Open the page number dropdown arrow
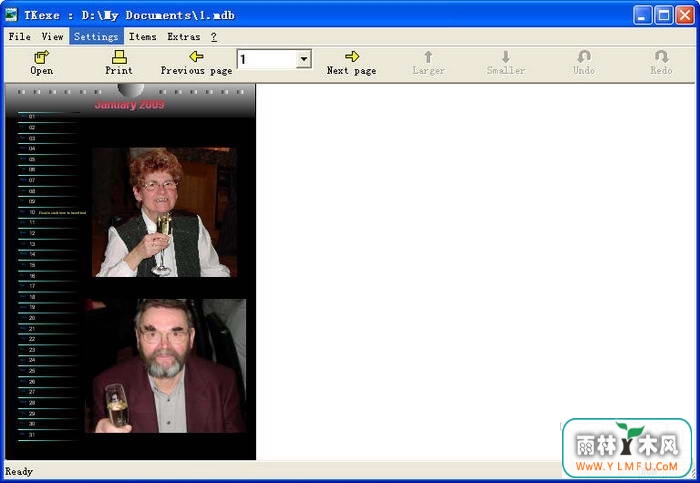The image size is (700, 483). (304, 59)
